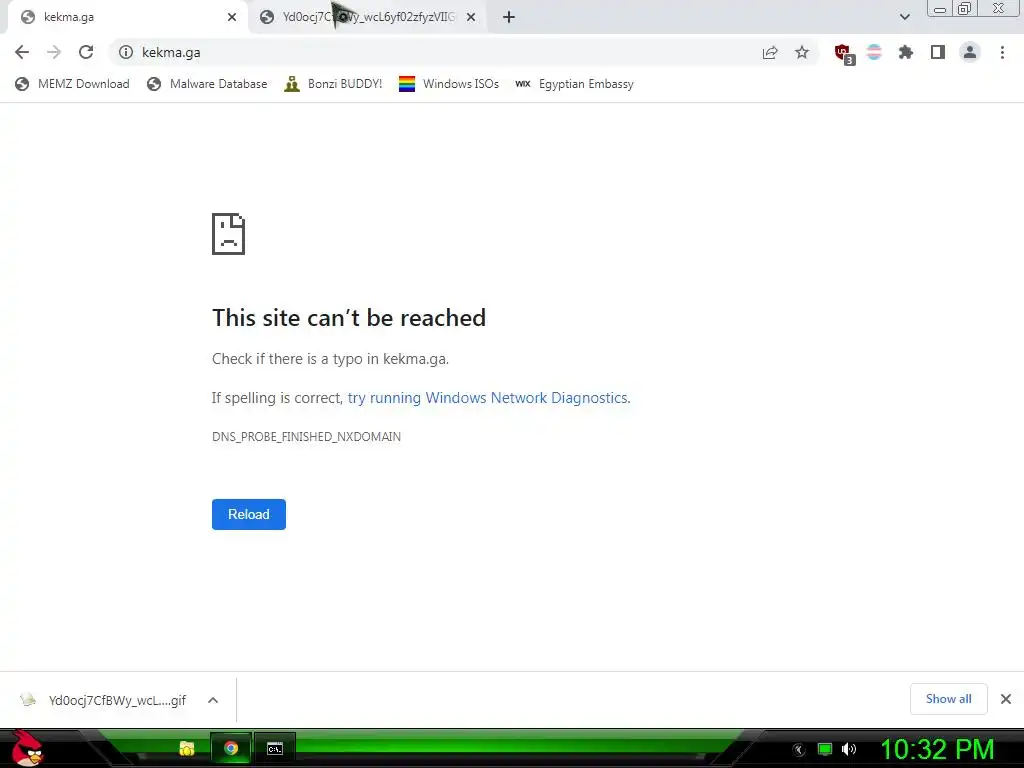The image size is (1024, 768).
Task: Switch to the kekma.ga tab
Action: pyautogui.click(x=128, y=17)
